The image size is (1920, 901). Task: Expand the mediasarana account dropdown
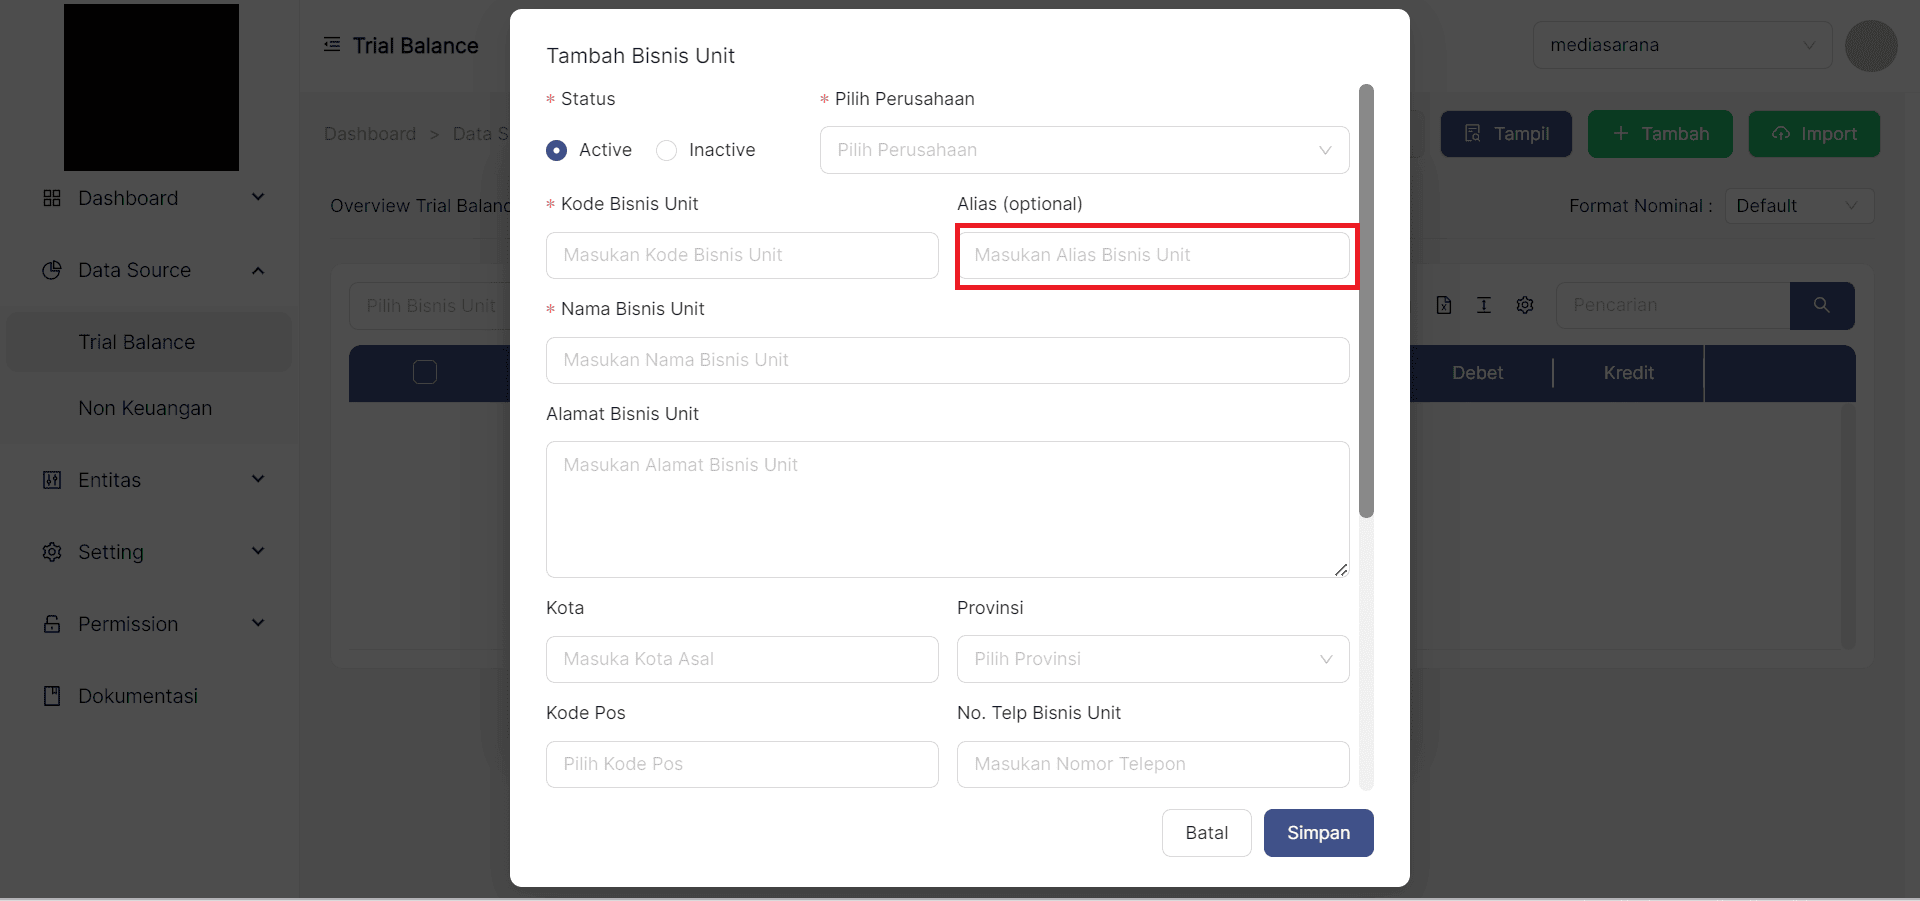(x=1681, y=45)
